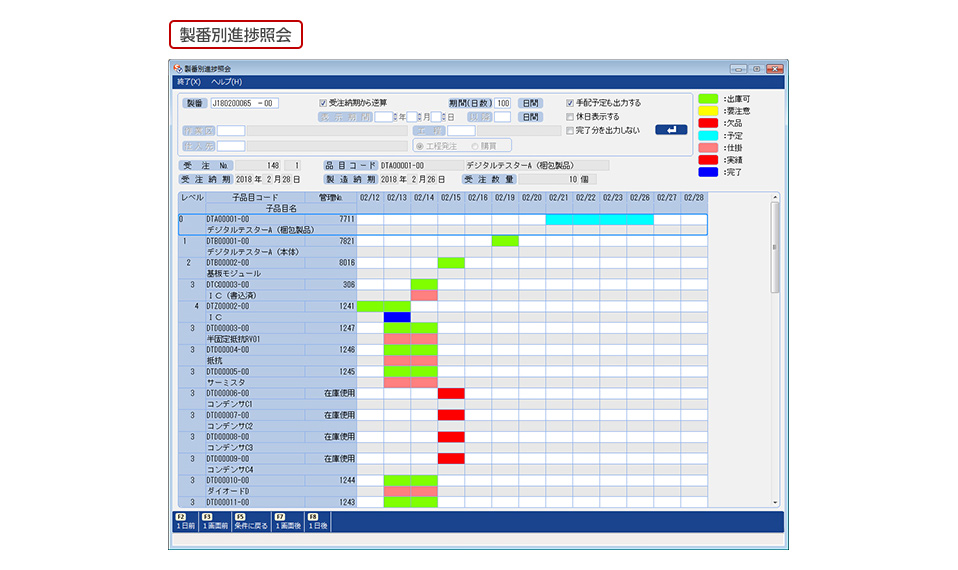Image resolution: width=958 pixels, height=570 pixels.
Task: Click the 02/19 date column header
Action: tap(505, 198)
